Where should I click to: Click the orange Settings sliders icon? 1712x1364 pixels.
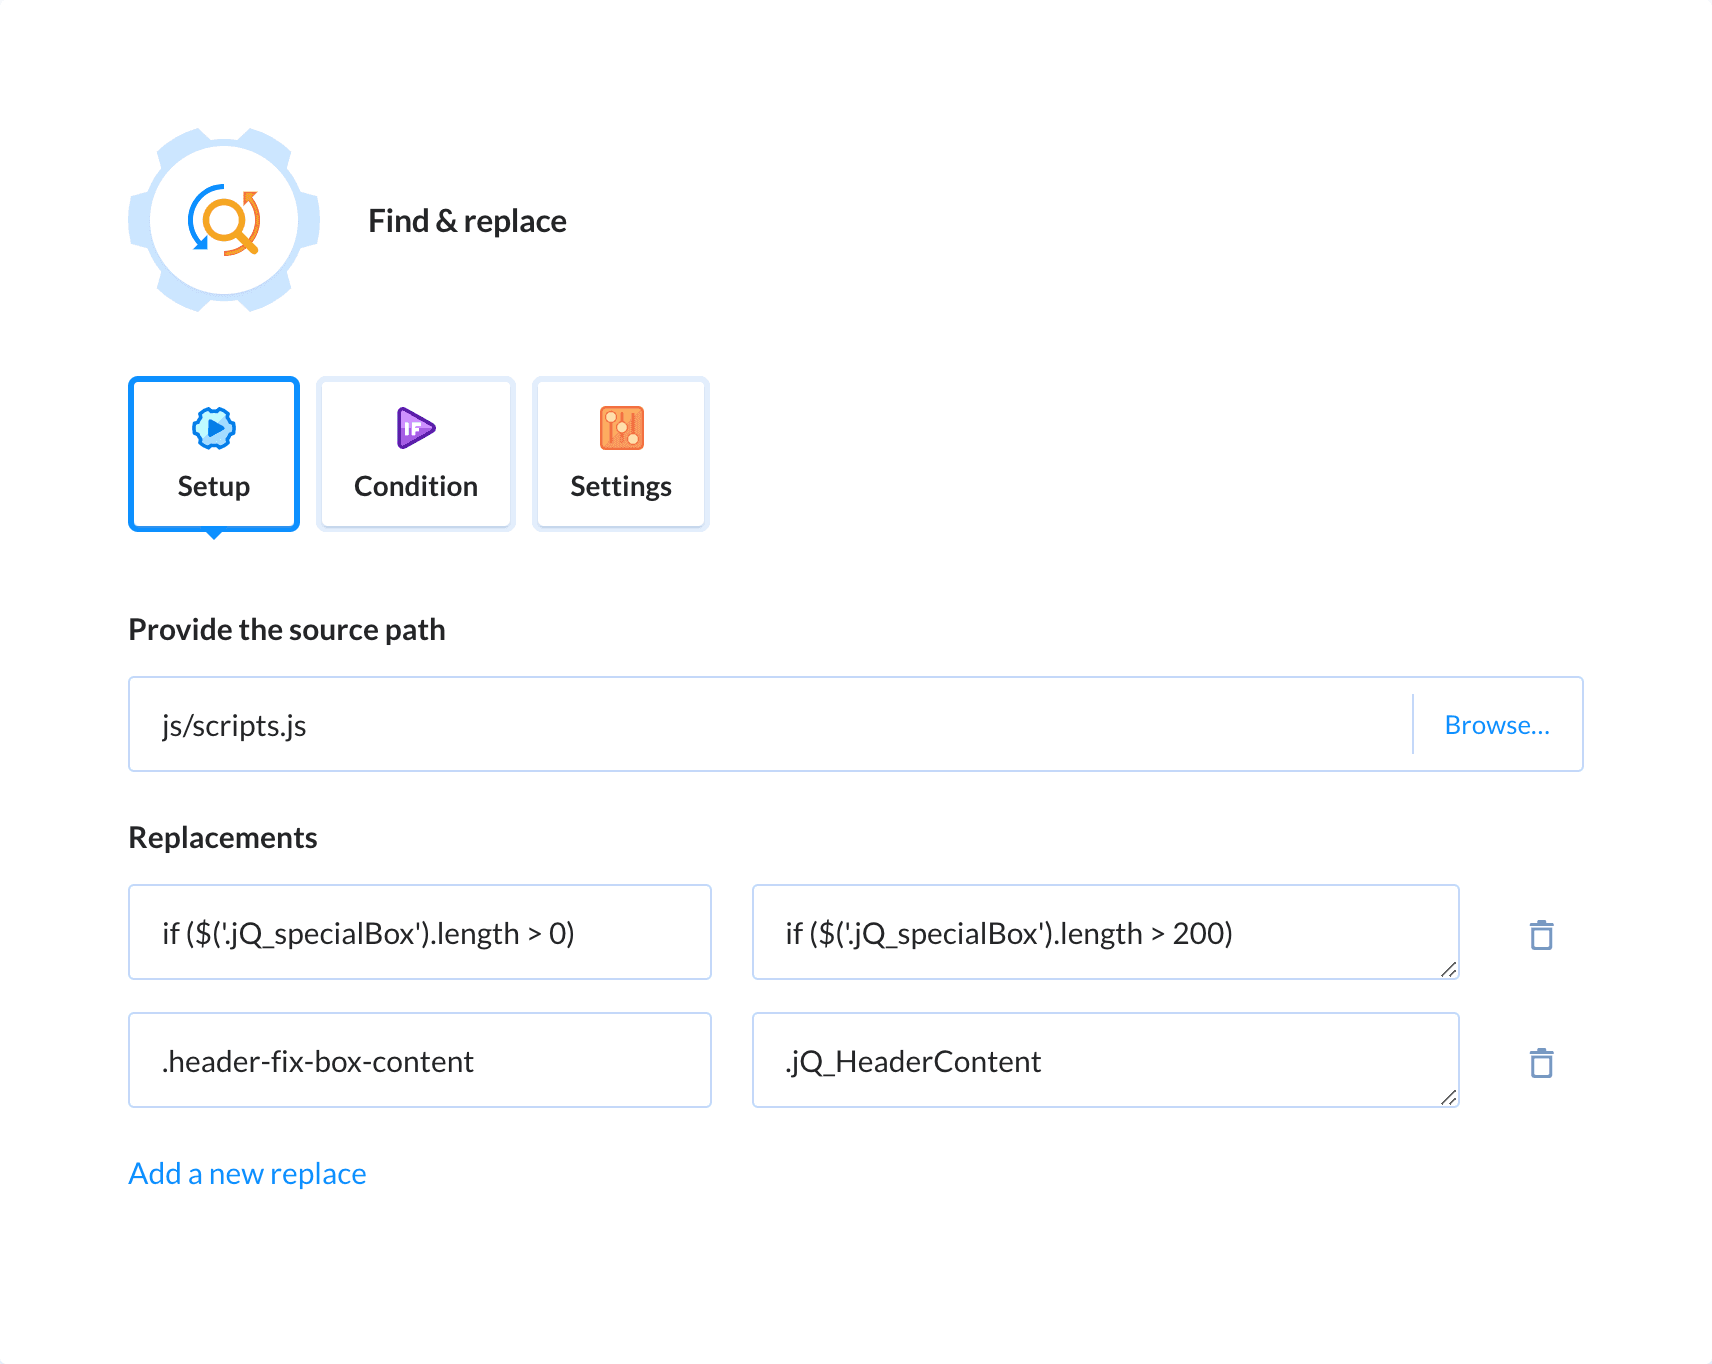click(x=620, y=428)
